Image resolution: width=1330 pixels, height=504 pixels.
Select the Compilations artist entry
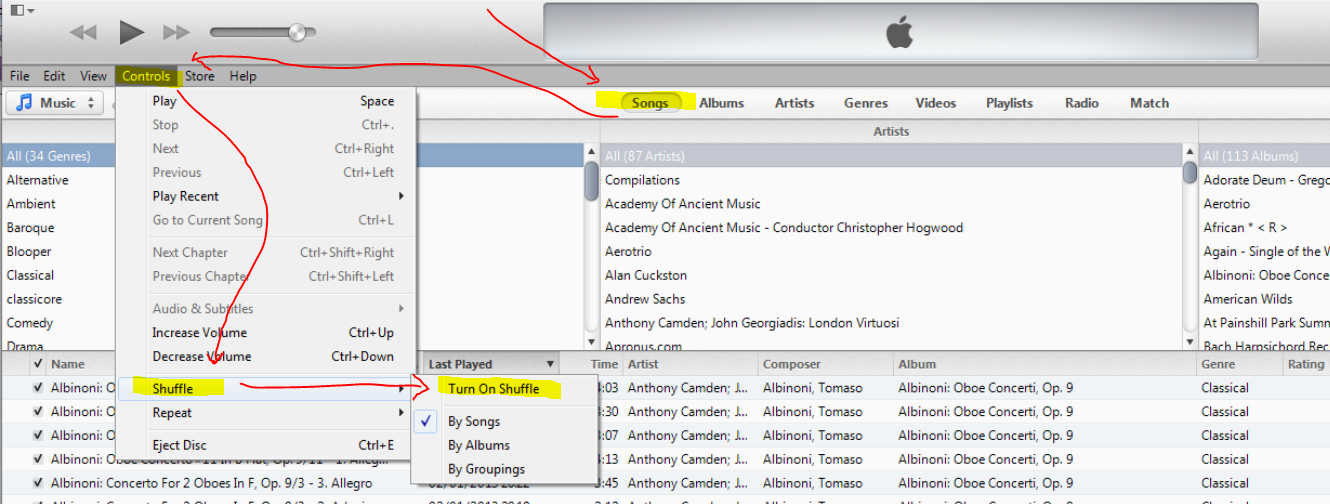click(x=642, y=181)
